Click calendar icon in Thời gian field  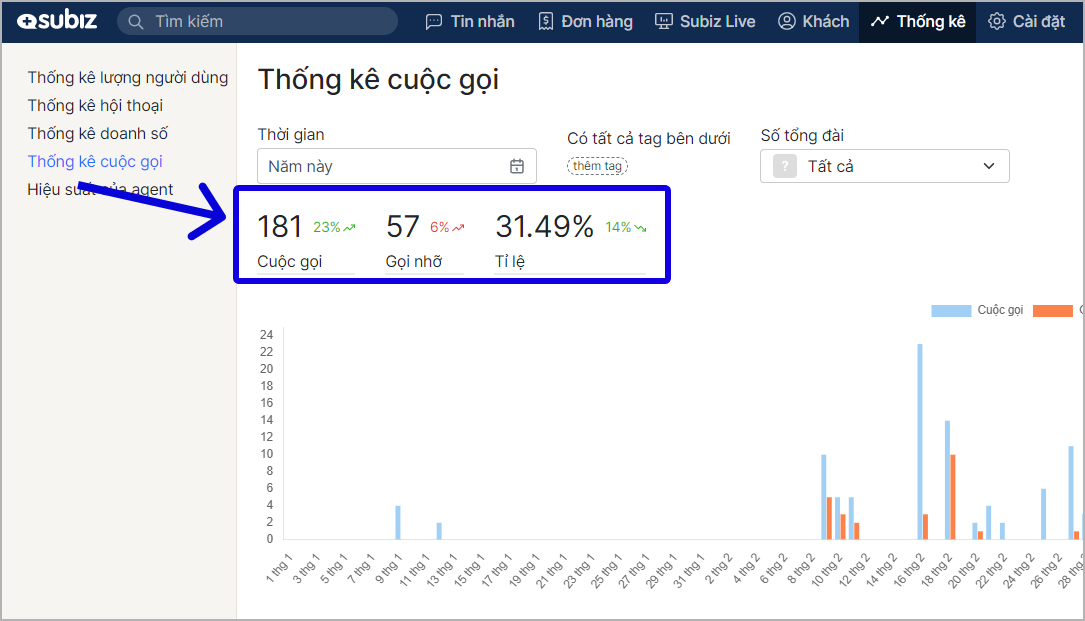[x=517, y=166]
